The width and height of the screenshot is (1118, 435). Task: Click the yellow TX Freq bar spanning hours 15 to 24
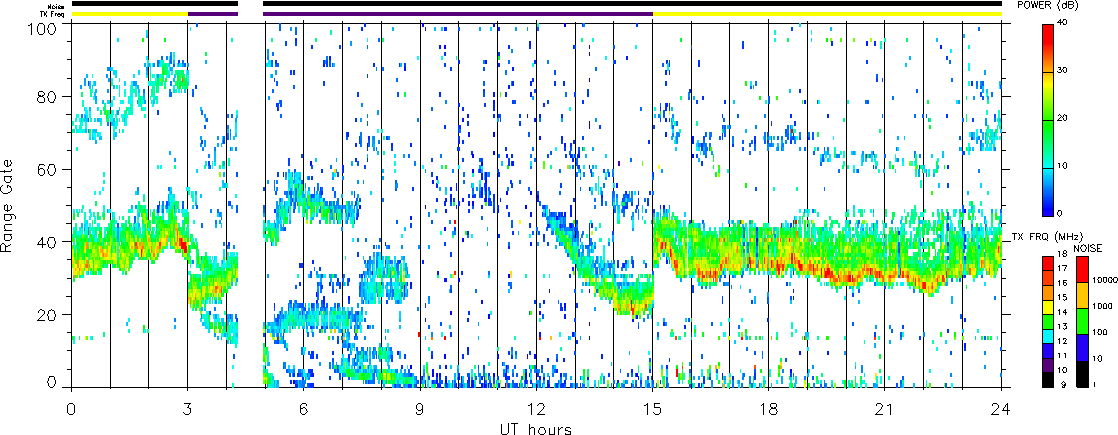(827, 14)
